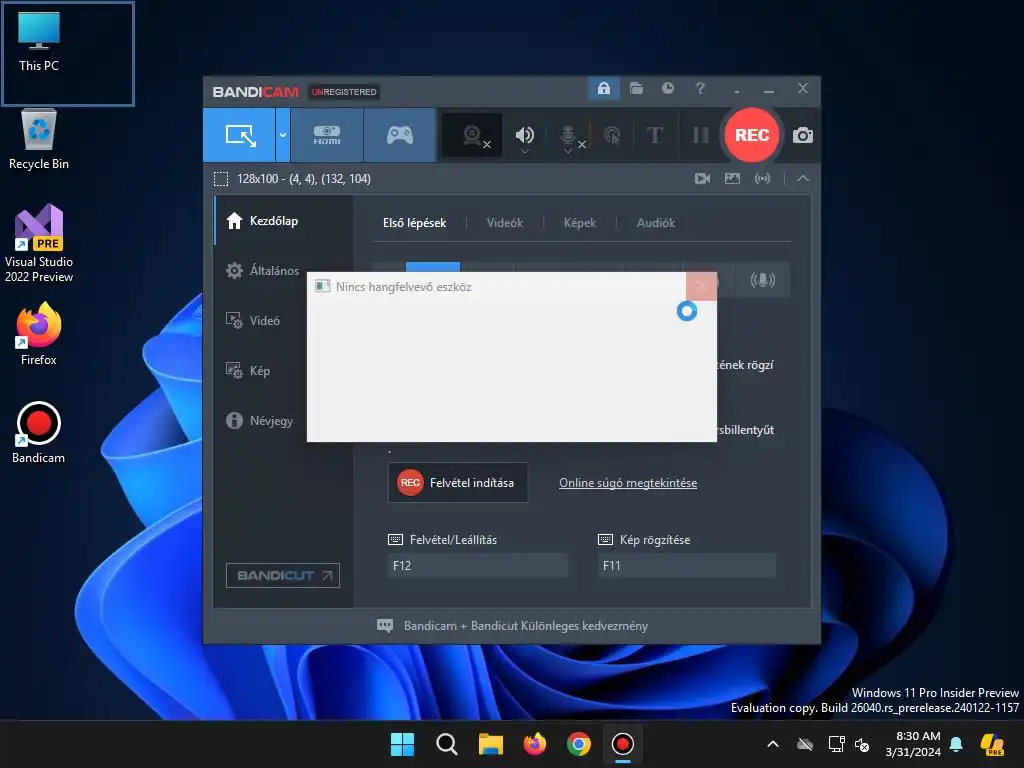Image resolution: width=1024 pixels, height=768 pixels.
Task: Open the help question mark icon
Action: 700,88
